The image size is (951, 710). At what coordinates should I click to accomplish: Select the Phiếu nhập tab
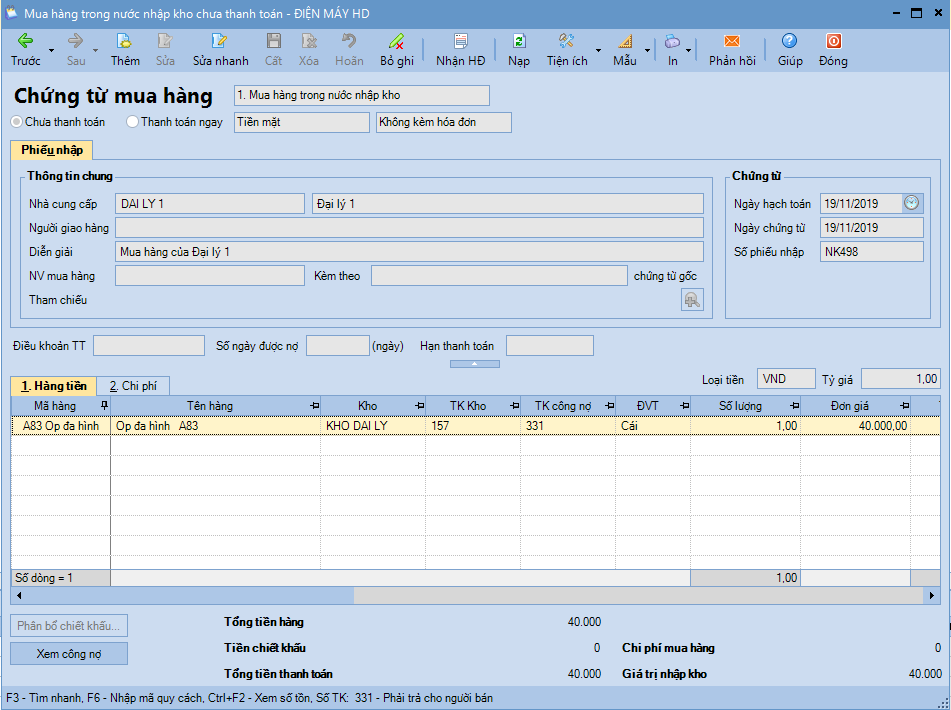tap(52, 150)
